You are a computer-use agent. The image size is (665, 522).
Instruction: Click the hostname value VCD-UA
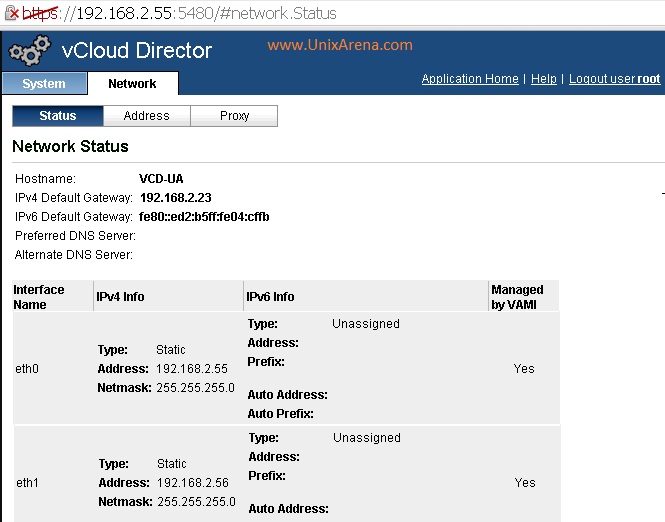161,179
